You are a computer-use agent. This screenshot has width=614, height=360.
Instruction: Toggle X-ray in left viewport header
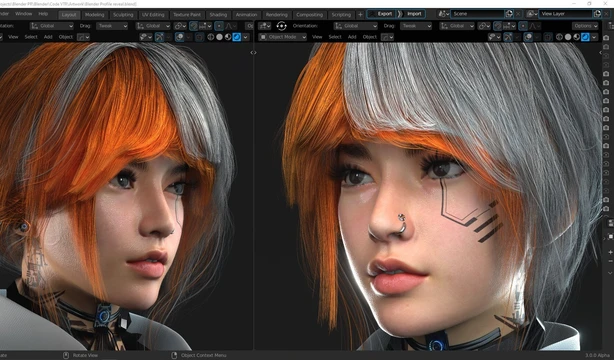click(199, 37)
